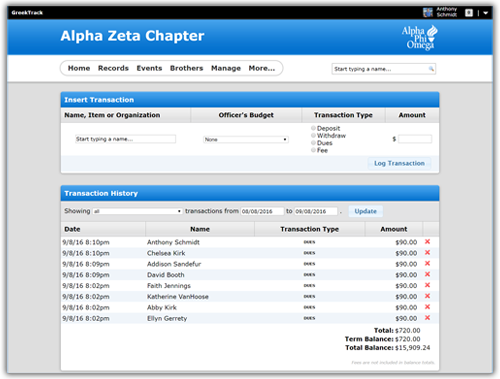Screen dimensions: 500x379
Task: Click the name Ellyn Gerrety
Action: [167, 318]
